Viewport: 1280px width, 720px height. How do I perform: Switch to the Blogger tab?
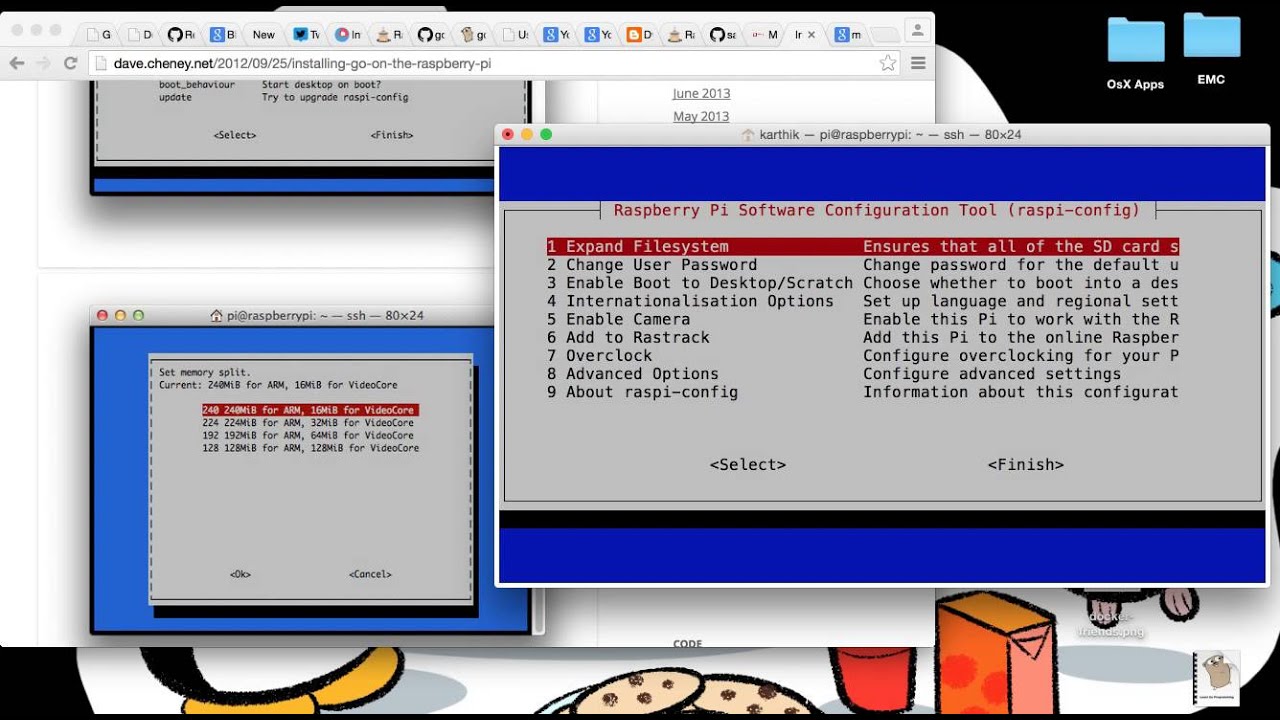coord(639,34)
